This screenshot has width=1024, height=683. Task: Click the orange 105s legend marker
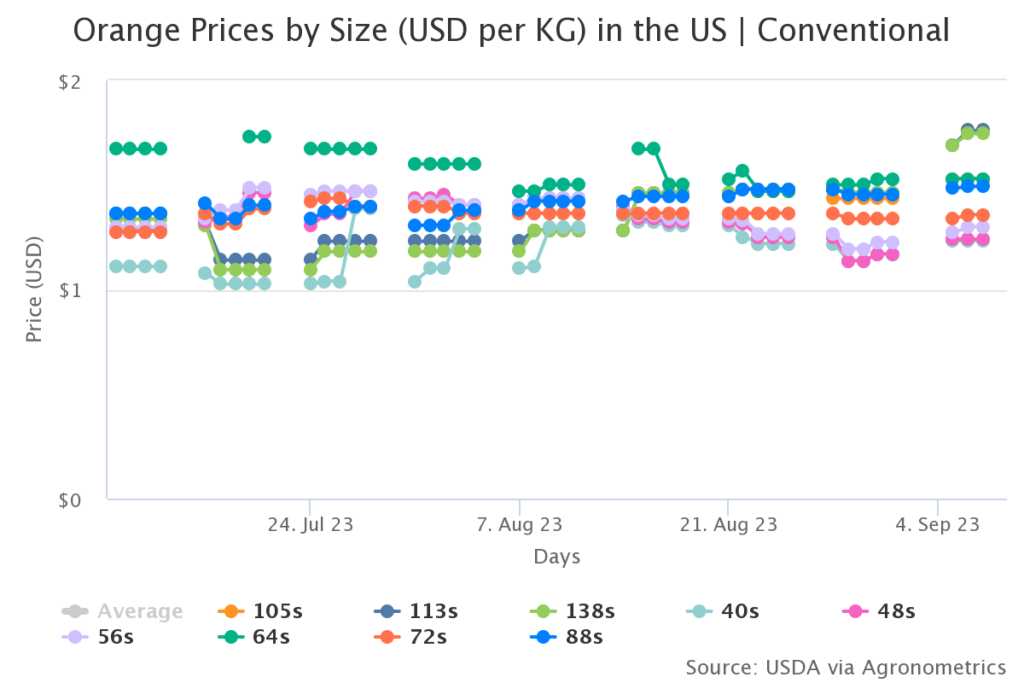229,611
